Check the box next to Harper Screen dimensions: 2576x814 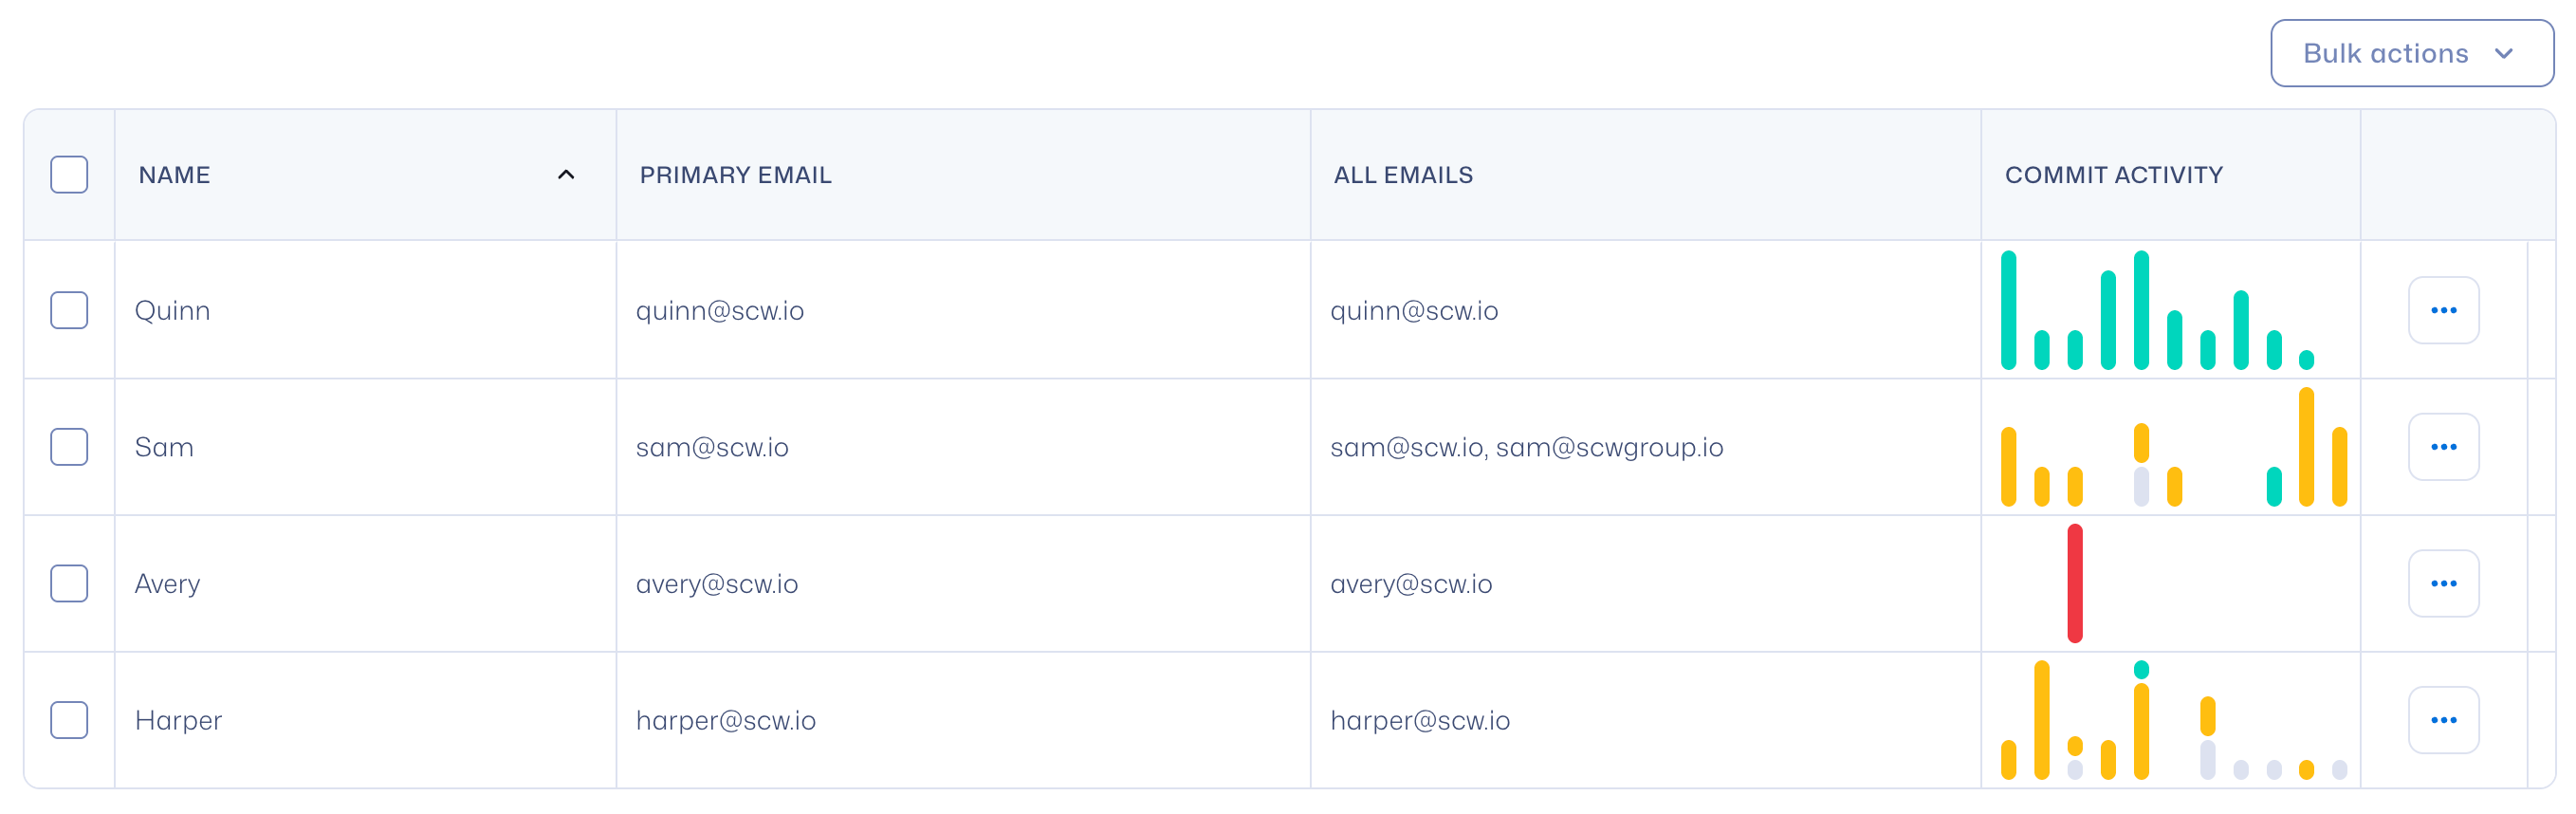[x=69, y=720]
